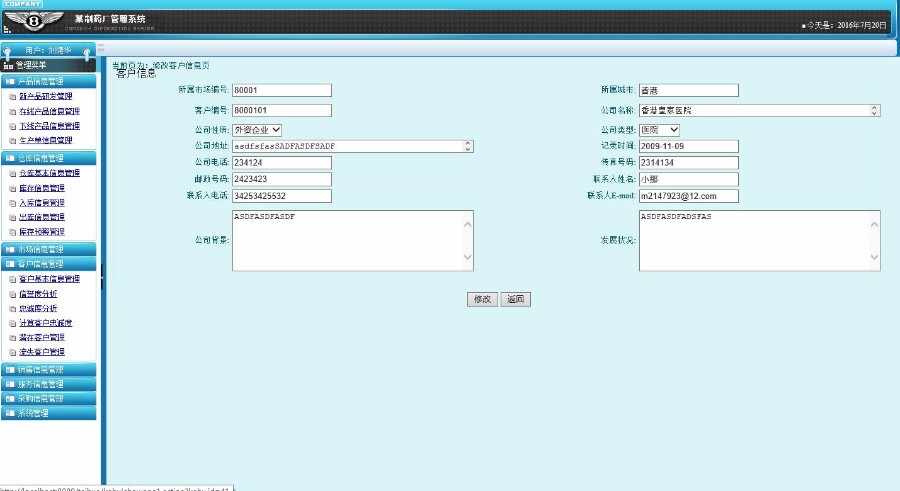900x491 pixels.
Task: Click the 客户编号 field with 8000101
Action: coord(282,110)
